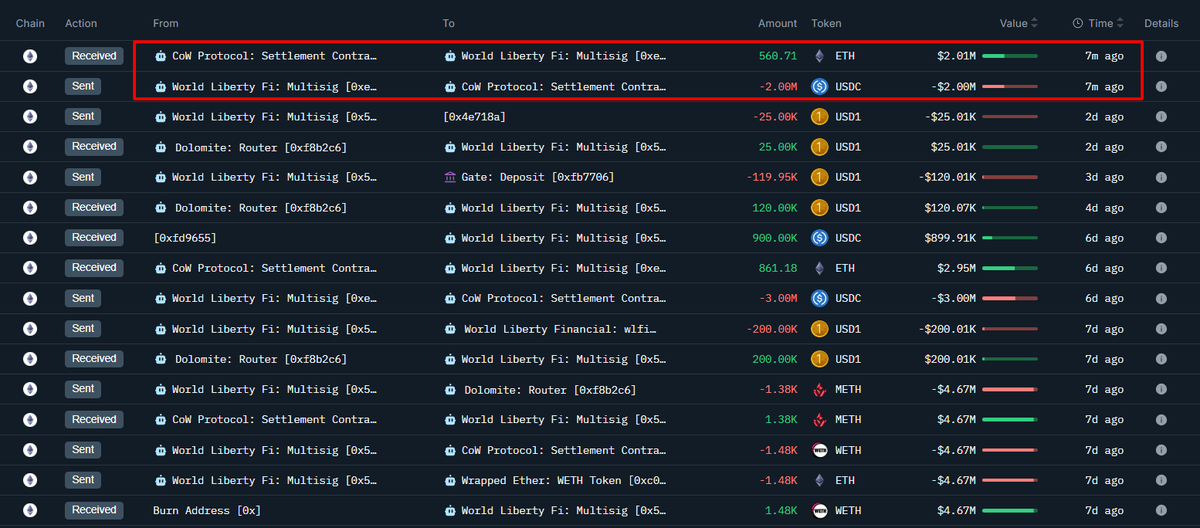The image size is (1200, 528).
Task: Click the To column header
Action: coord(449,23)
